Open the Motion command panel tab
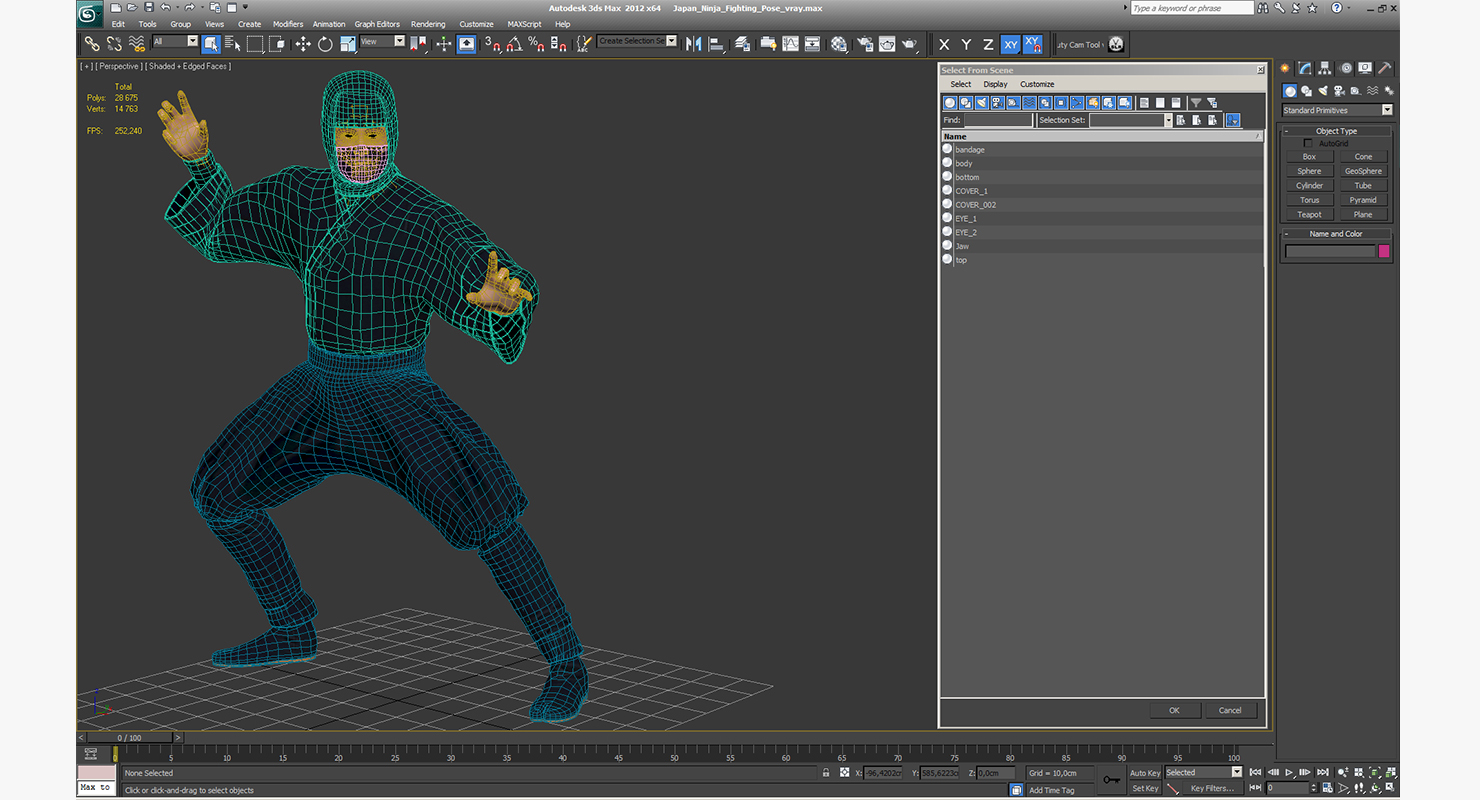 point(1345,69)
